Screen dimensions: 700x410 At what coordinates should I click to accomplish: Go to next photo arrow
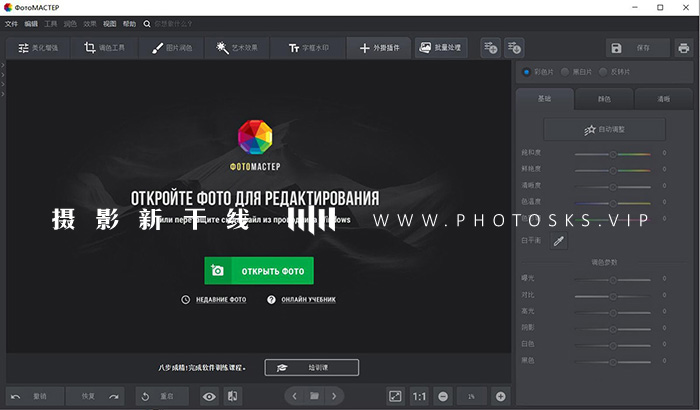click(x=334, y=396)
